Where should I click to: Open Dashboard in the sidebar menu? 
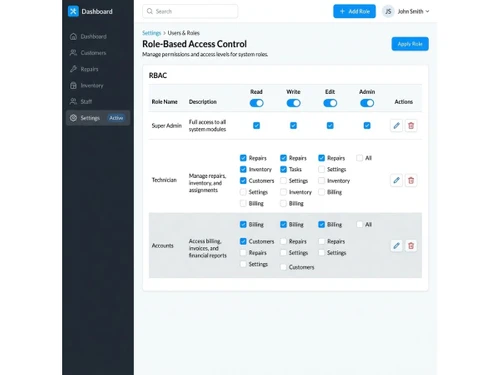pos(98,36)
